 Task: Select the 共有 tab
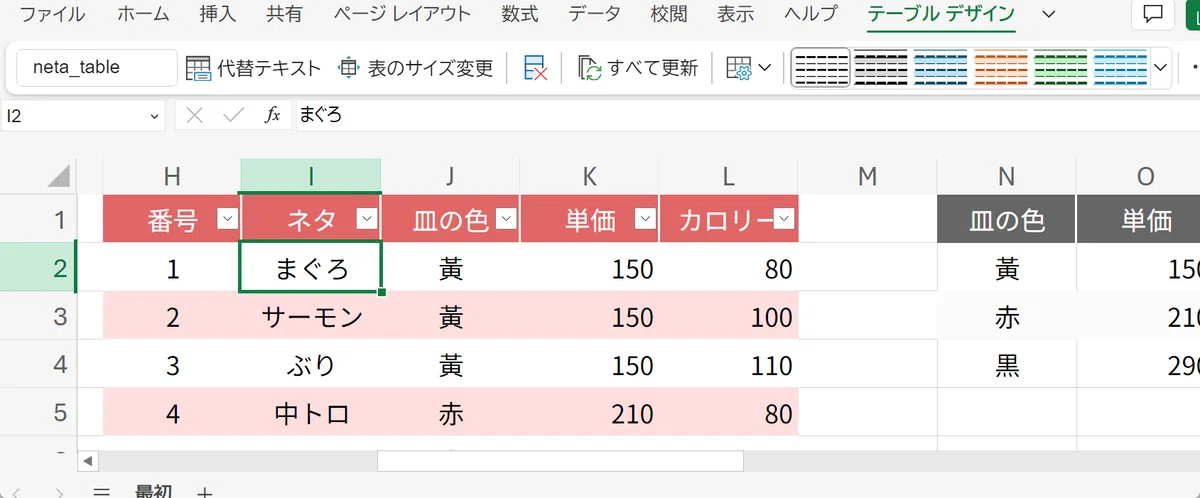coord(283,15)
